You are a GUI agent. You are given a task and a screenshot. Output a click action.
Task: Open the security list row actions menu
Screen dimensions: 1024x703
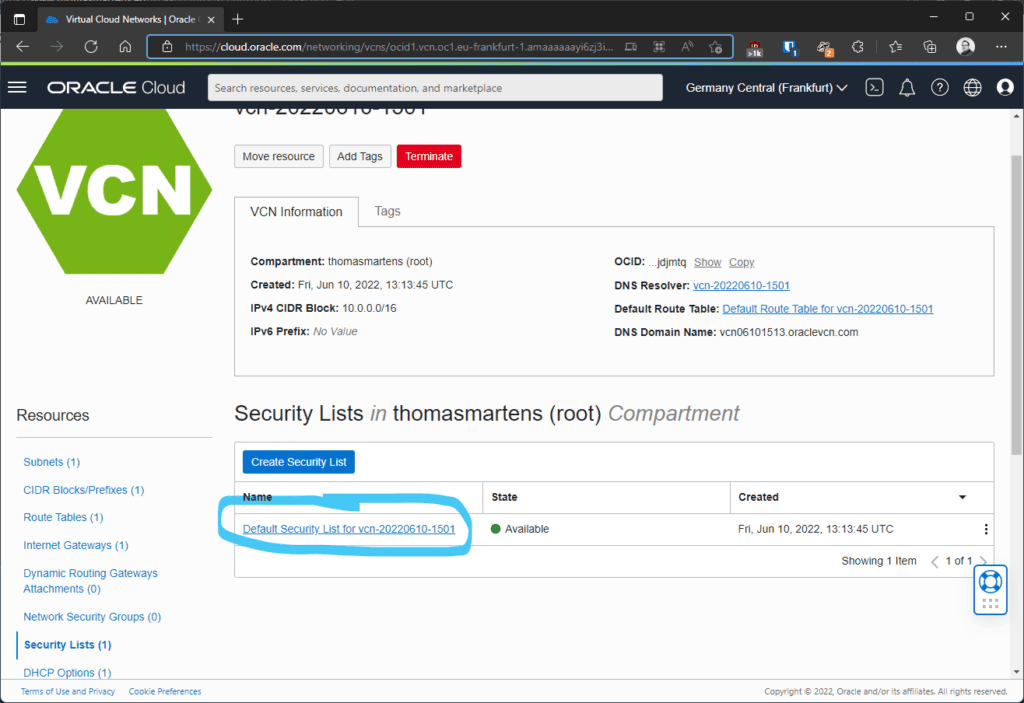(x=986, y=529)
